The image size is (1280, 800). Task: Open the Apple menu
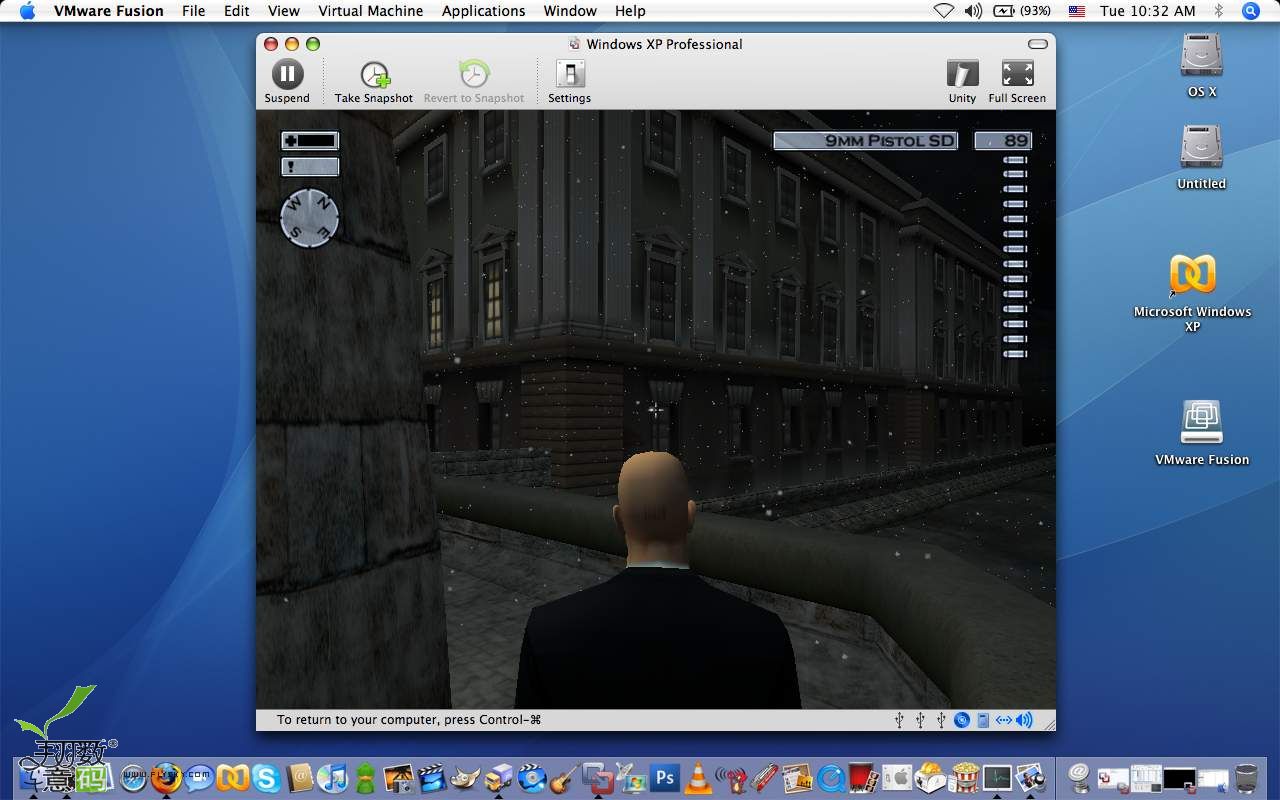(27, 11)
